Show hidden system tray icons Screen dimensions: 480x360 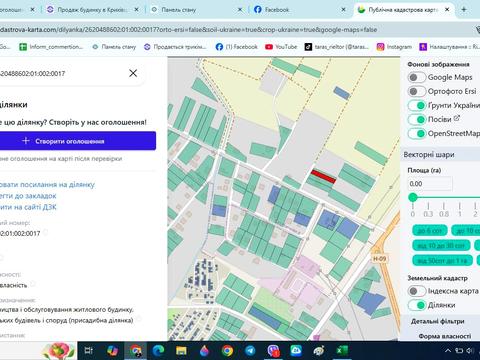[x=448, y=351]
